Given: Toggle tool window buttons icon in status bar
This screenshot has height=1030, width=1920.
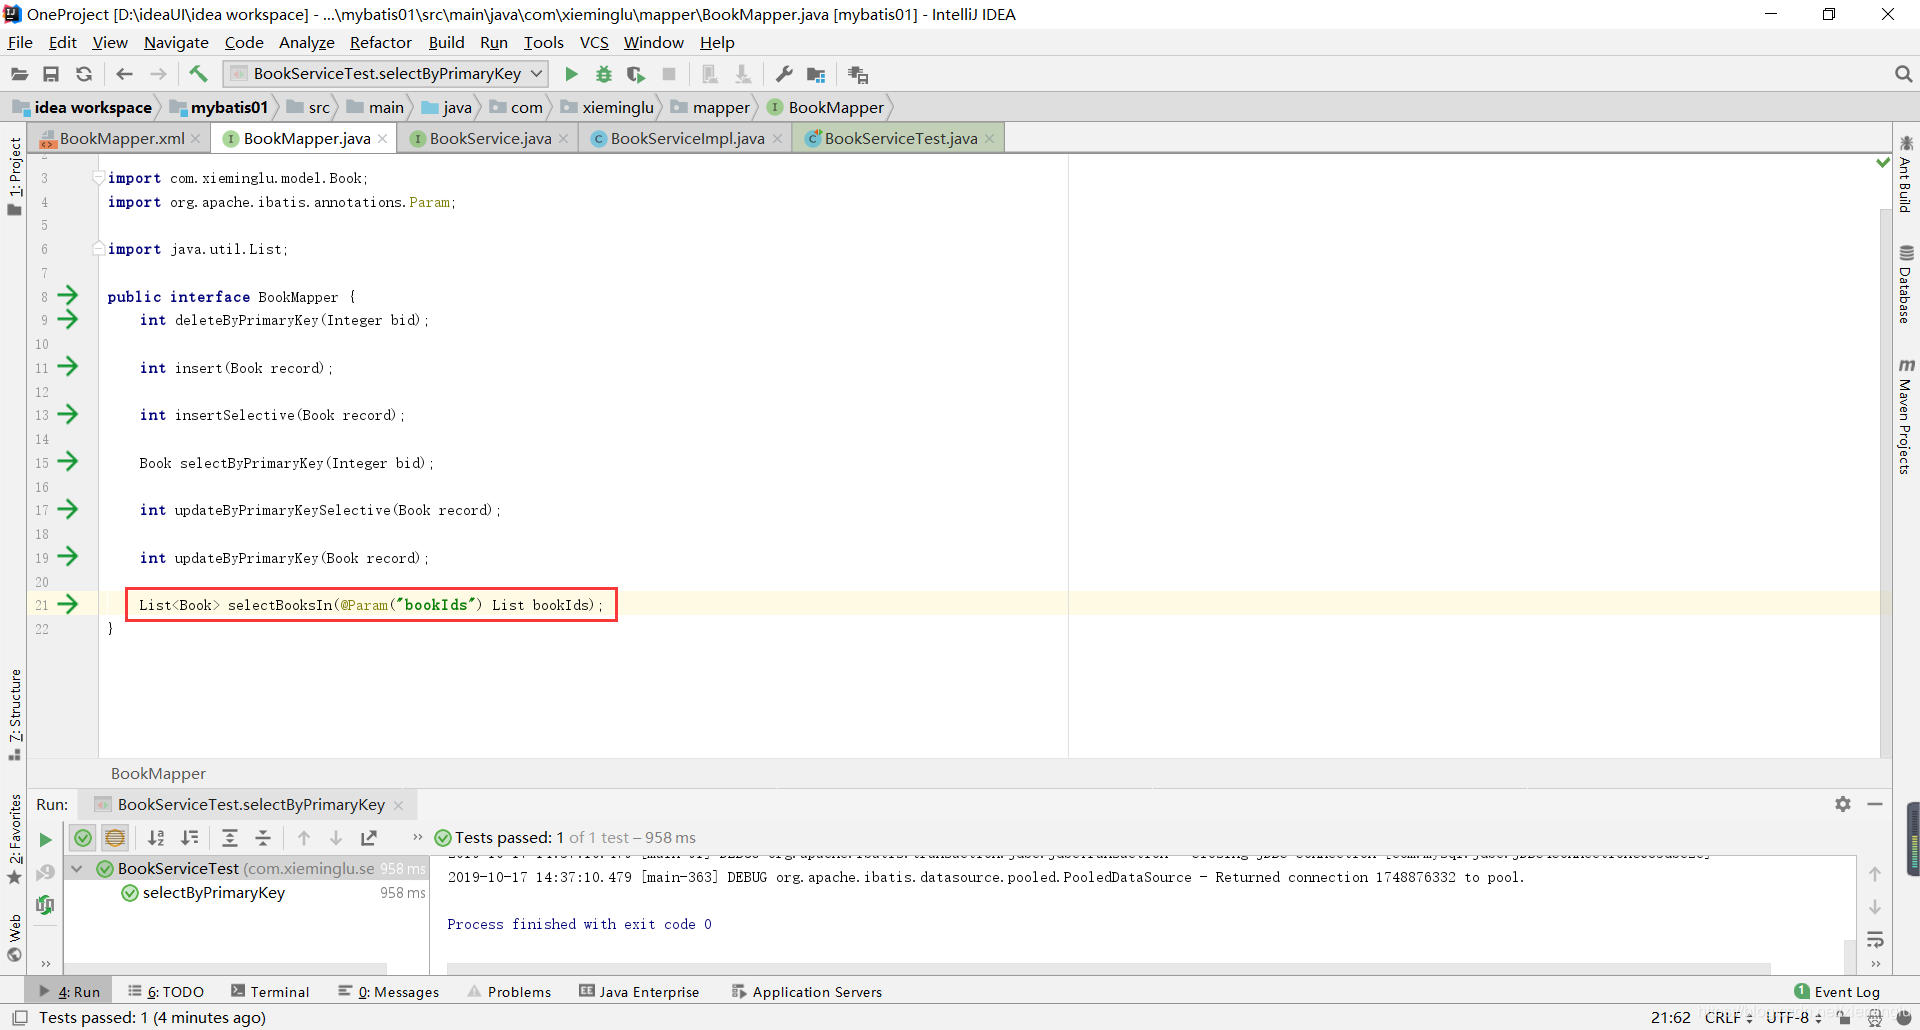Looking at the screenshot, I should pos(19,1017).
